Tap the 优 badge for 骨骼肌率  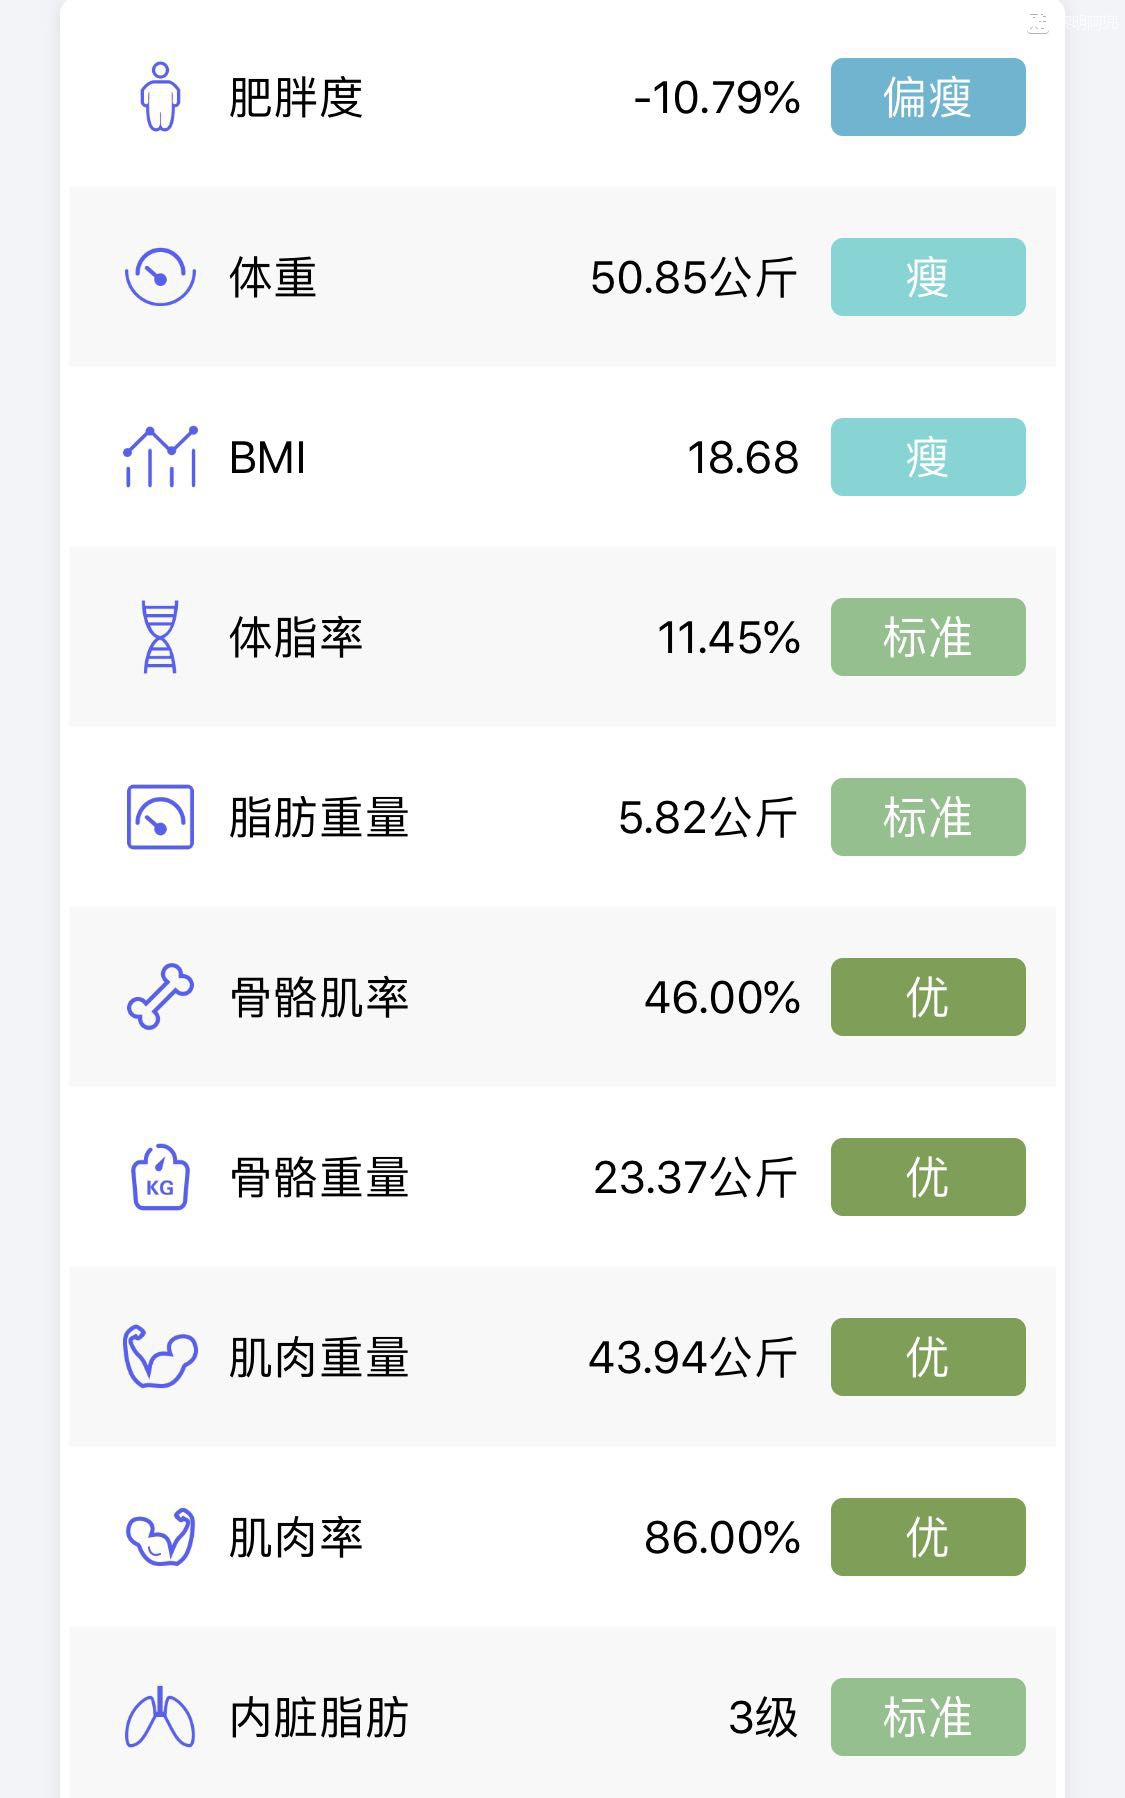click(x=927, y=997)
